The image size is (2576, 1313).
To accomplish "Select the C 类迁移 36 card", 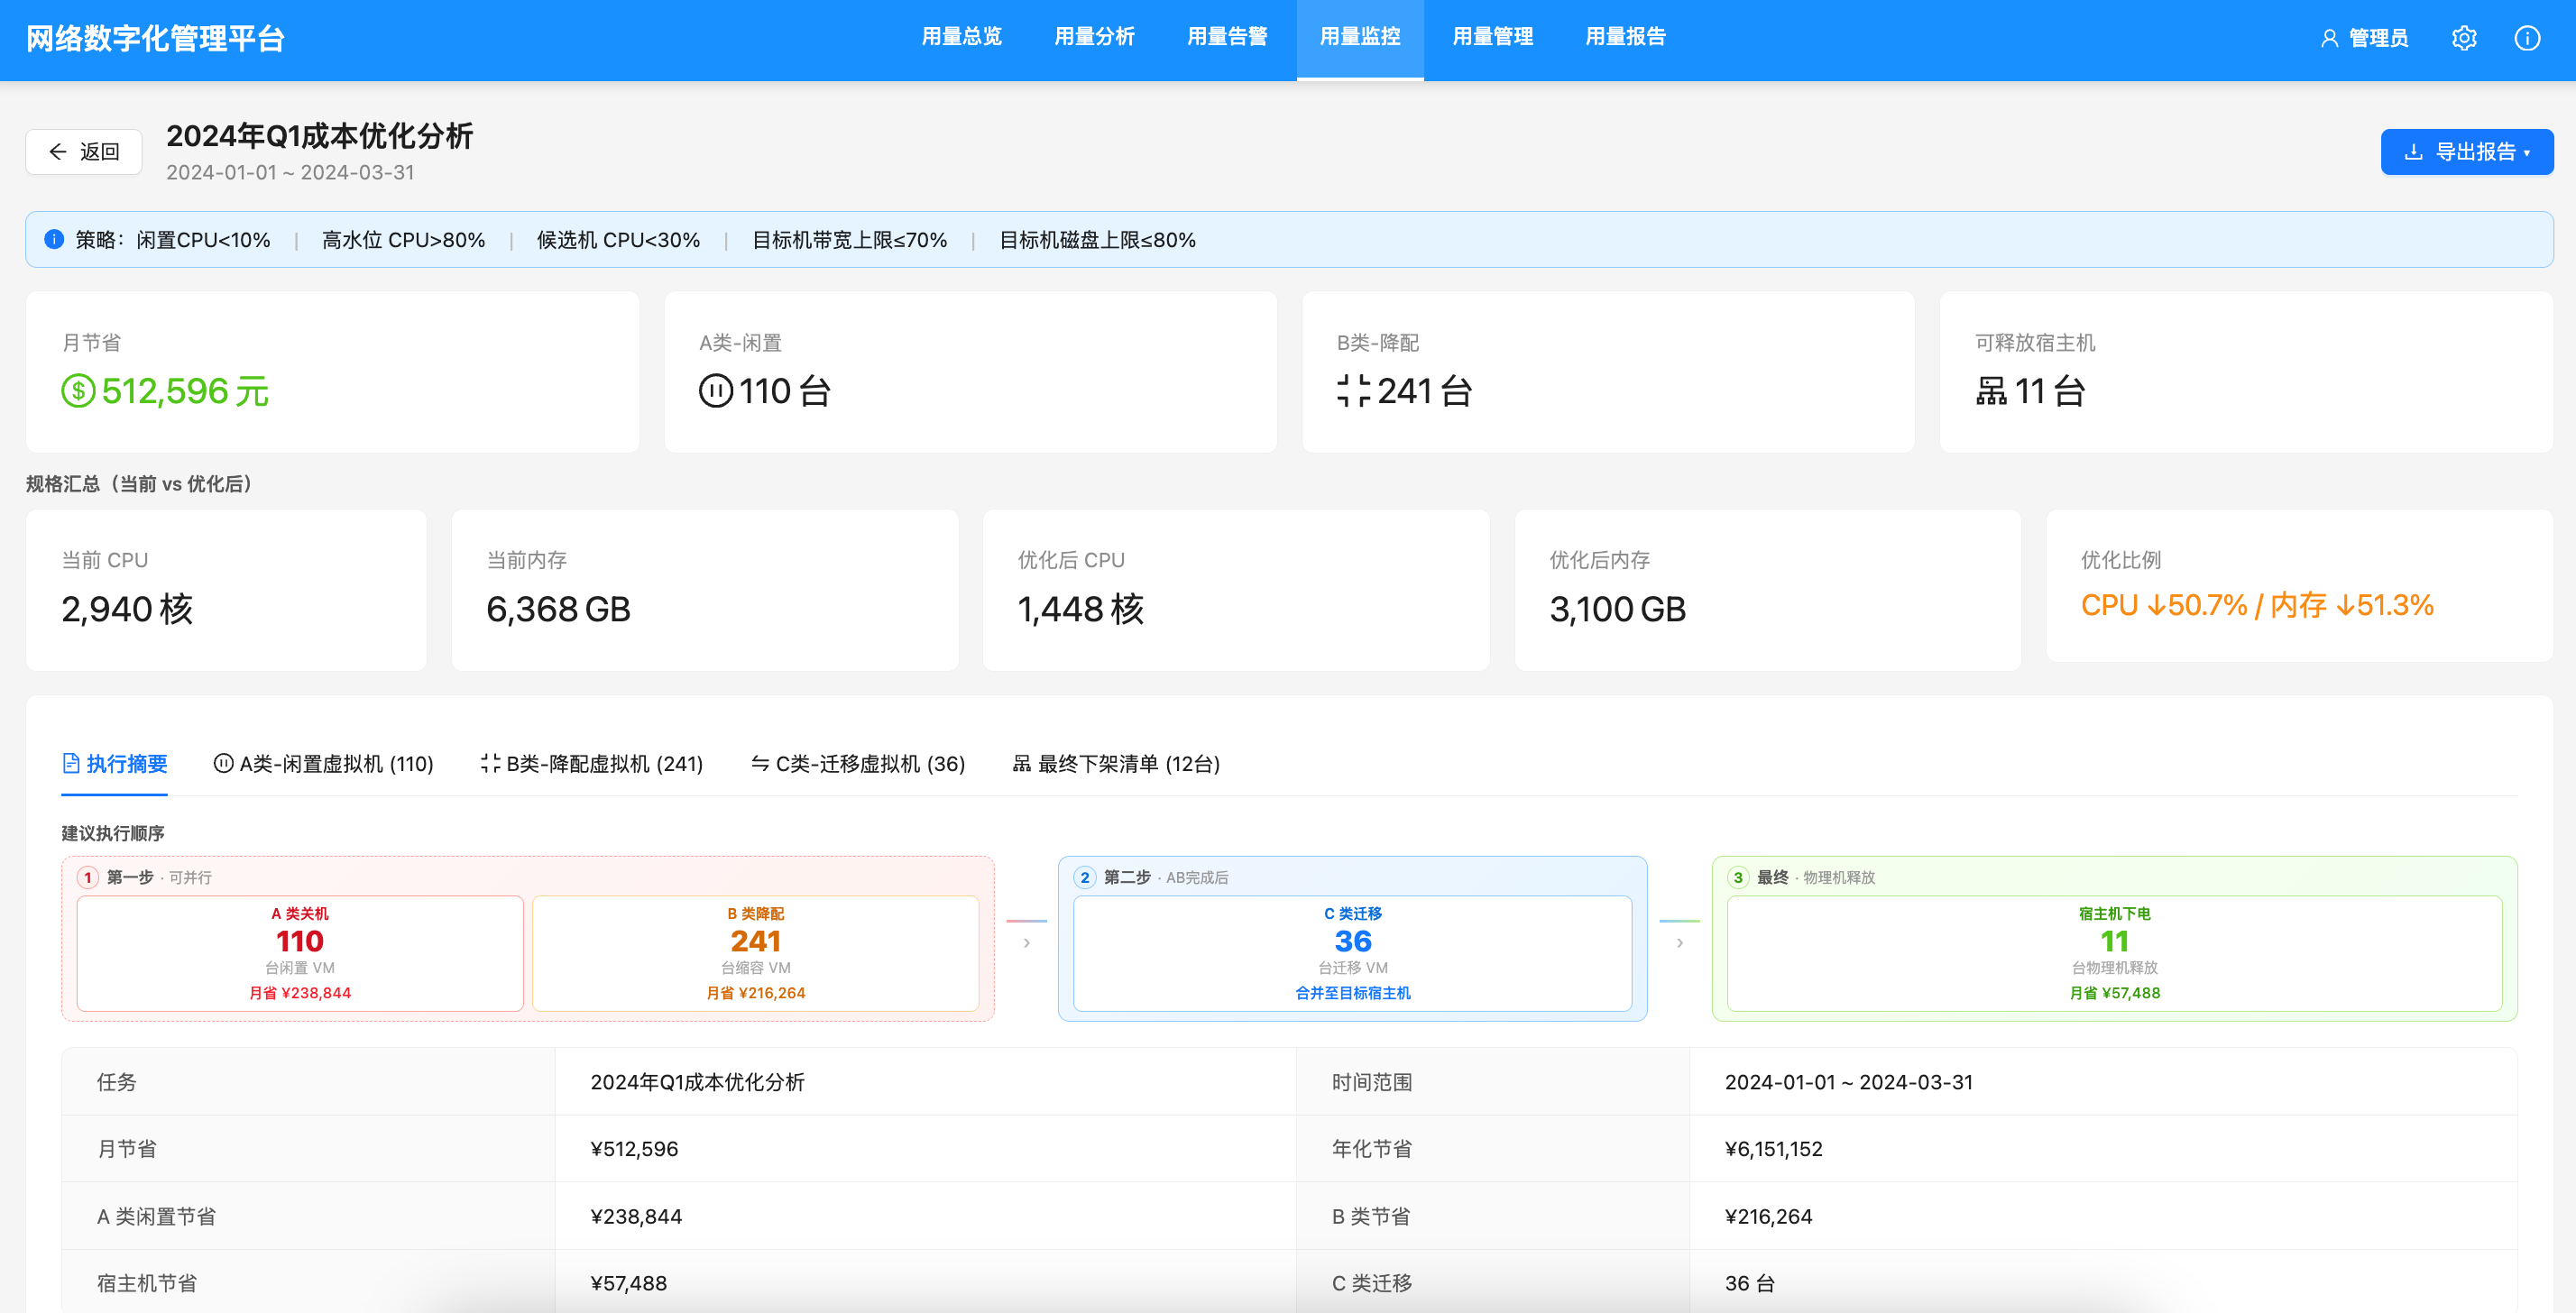I will click(1353, 953).
